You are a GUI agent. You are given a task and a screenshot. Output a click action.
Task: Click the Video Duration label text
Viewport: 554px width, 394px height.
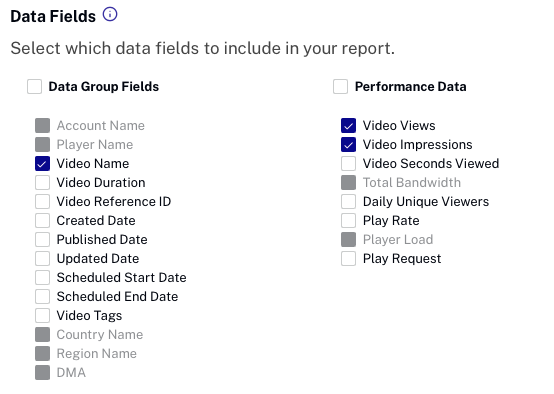(101, 183)
